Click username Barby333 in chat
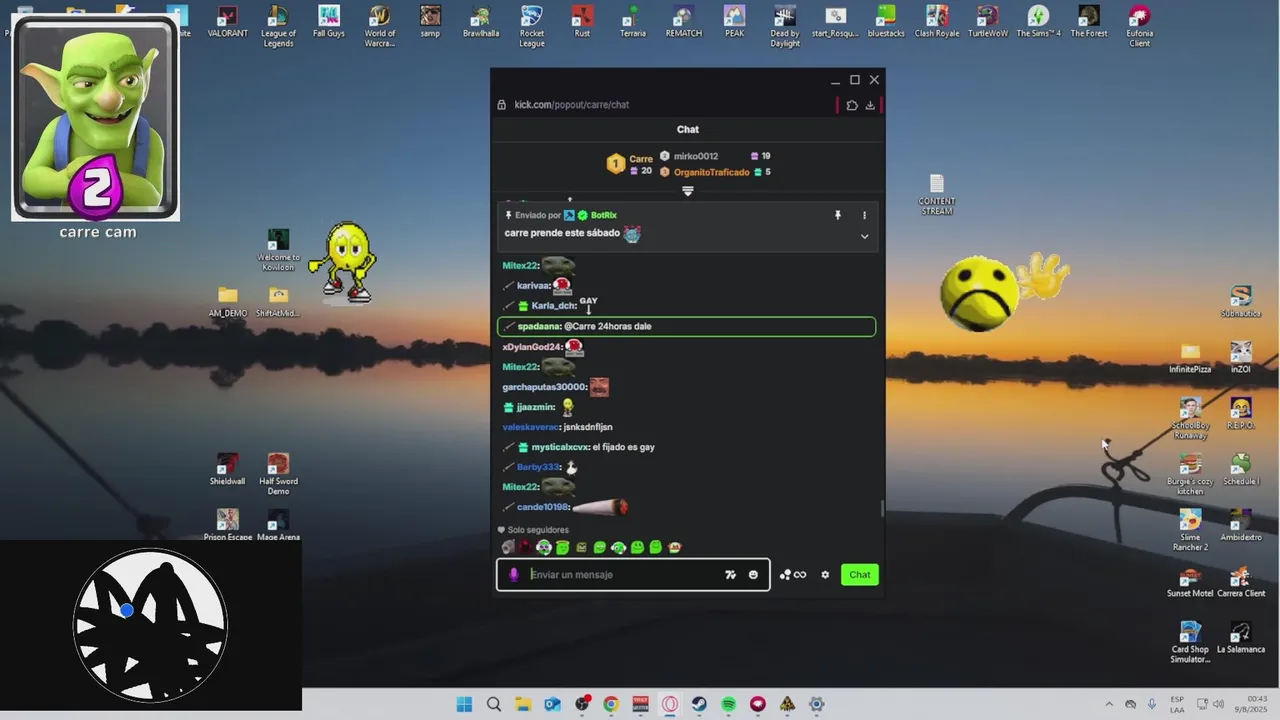Screen dimensions: 1280x720 point(538,467)
